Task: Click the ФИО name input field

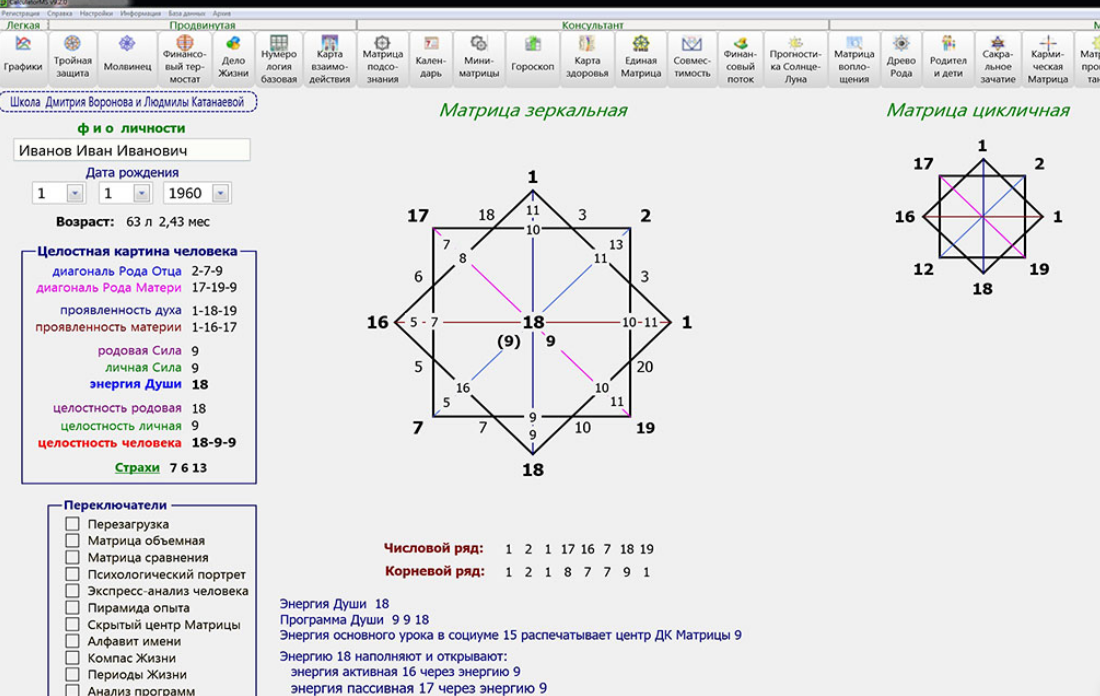Action: (131, 151)
